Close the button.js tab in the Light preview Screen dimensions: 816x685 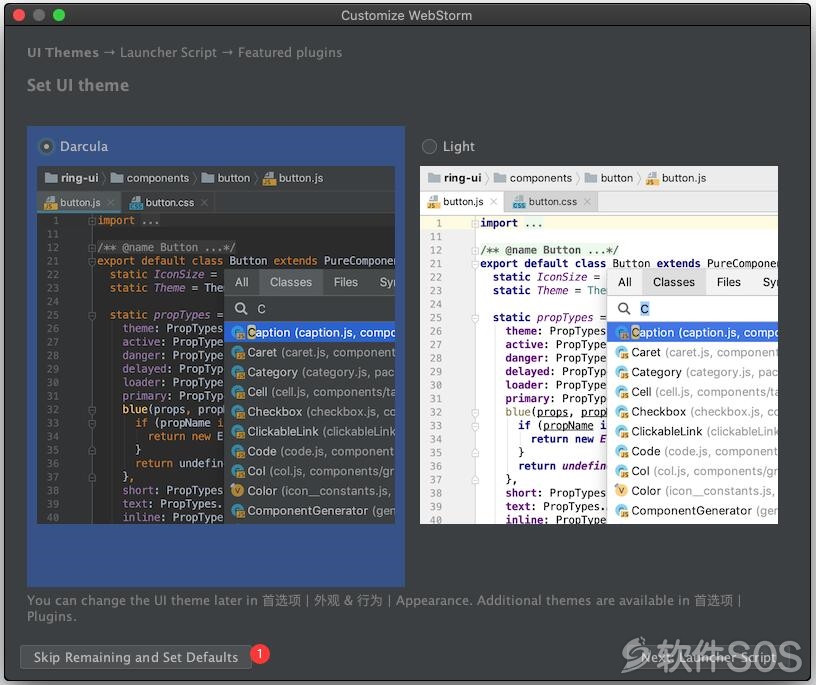click(x=493, y=202)
